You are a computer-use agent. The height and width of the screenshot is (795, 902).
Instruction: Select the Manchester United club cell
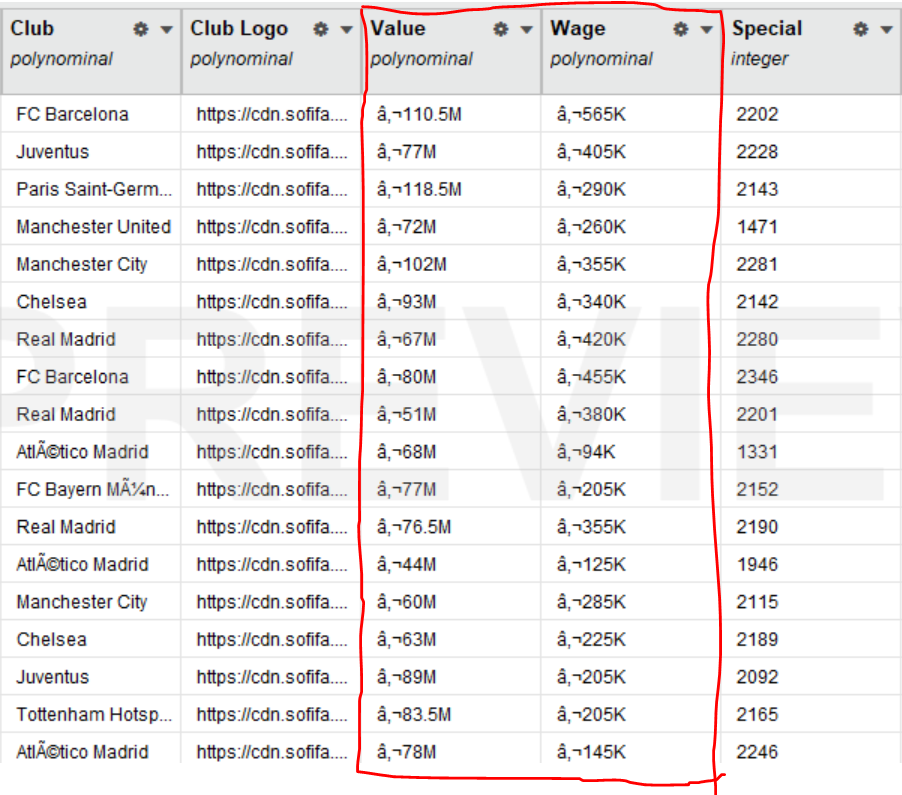(x=94, y=227)
